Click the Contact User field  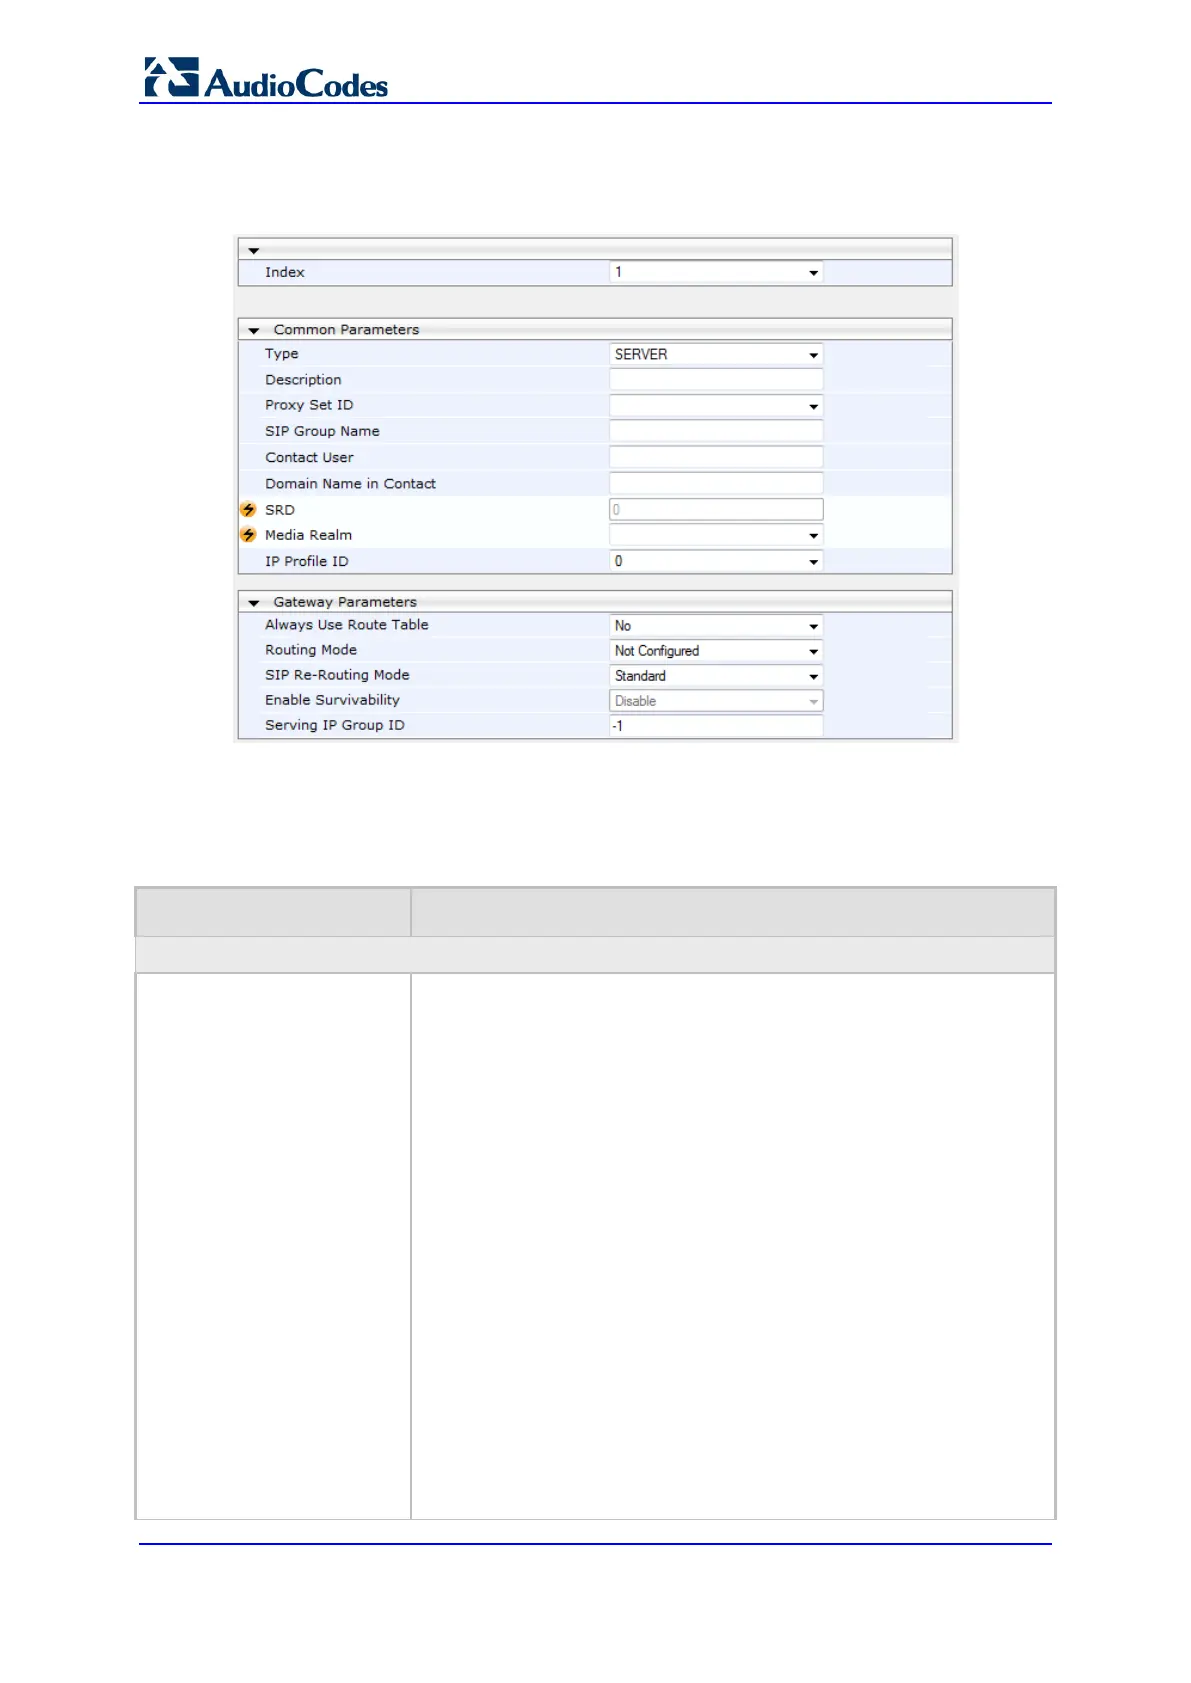[716, 457]
